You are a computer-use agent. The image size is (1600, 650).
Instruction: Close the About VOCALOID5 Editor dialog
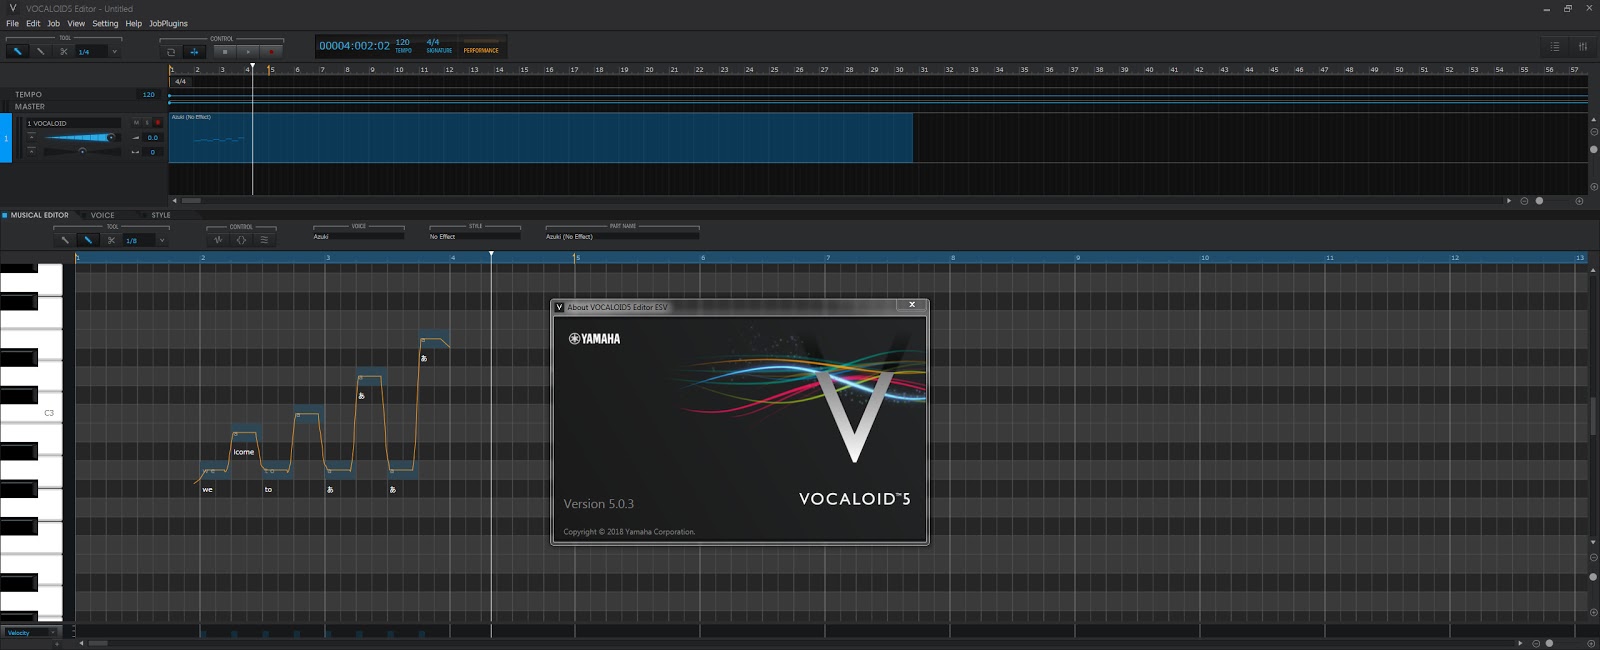click(912, 305)
